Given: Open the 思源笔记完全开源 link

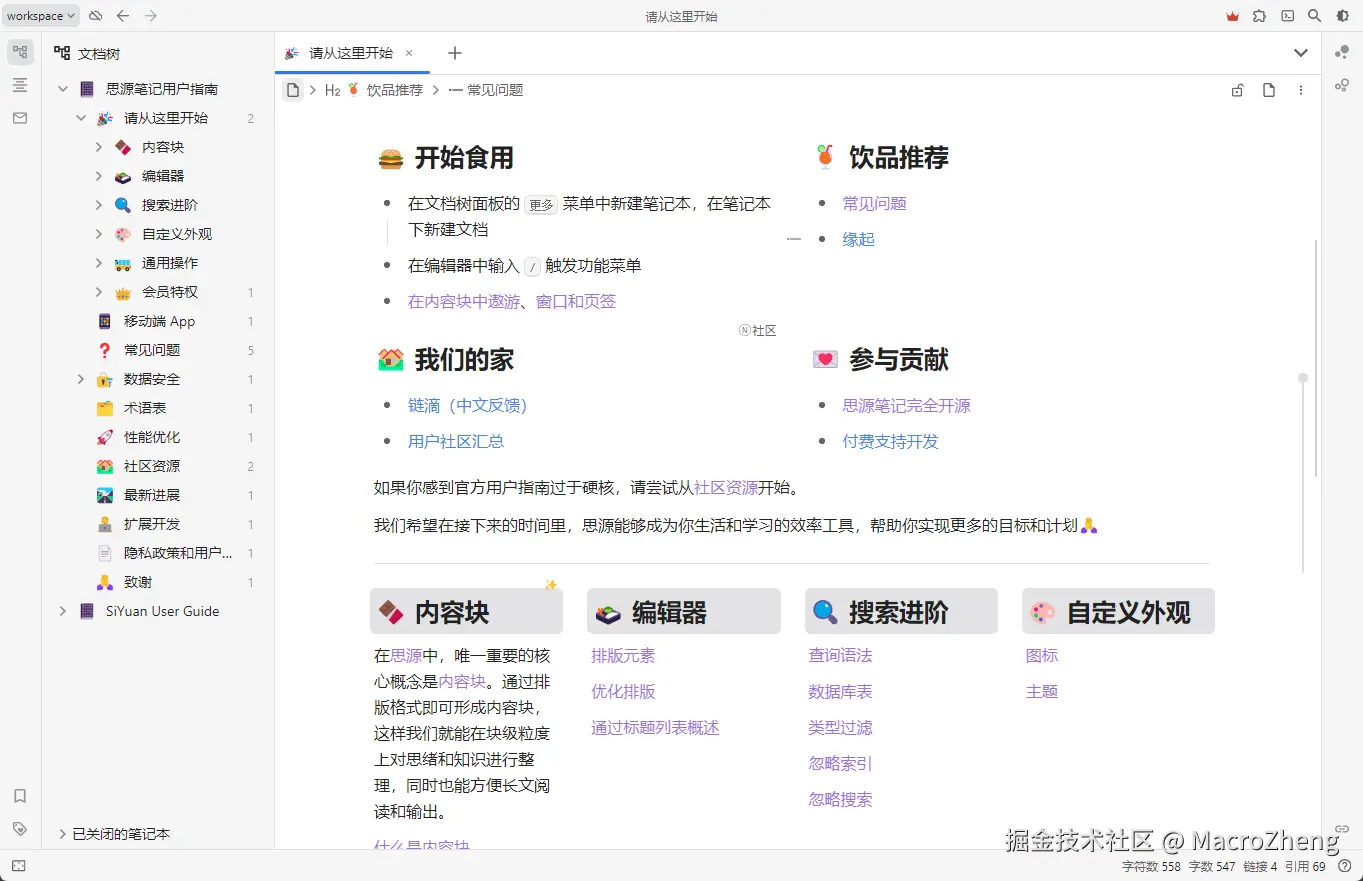Looking at the screenshot, I should pos(906,406).
